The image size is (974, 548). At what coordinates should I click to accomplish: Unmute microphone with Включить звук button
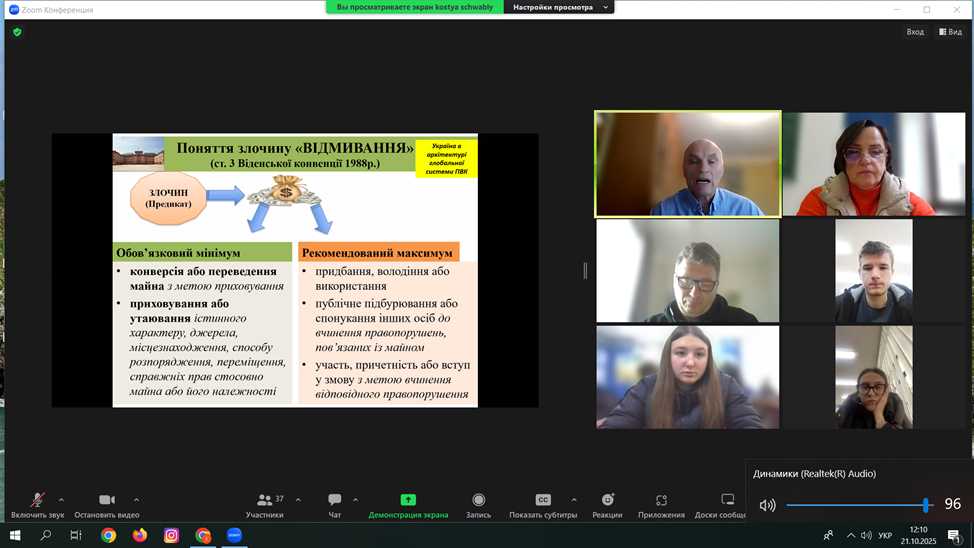coord(37,504)
